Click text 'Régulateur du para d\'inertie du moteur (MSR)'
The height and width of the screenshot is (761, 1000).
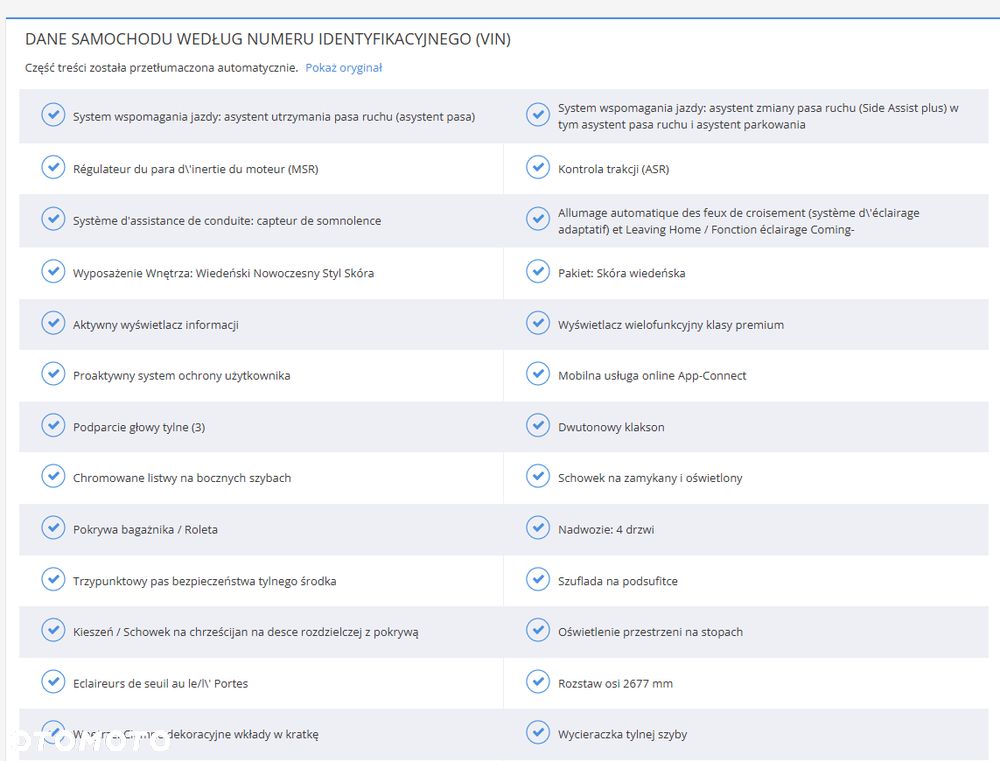coord(196,169)
